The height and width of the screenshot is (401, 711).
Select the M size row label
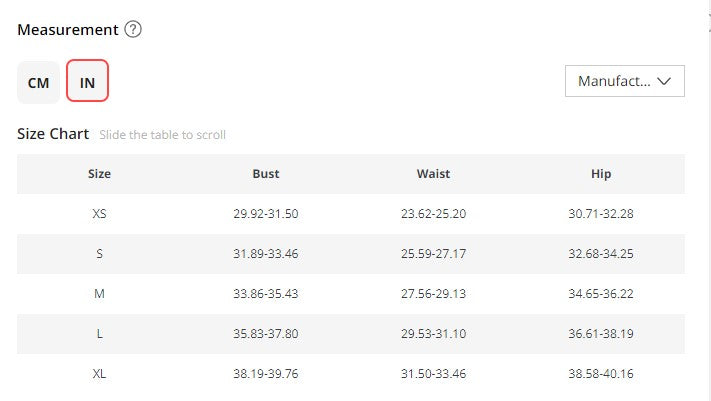point(99,293)
